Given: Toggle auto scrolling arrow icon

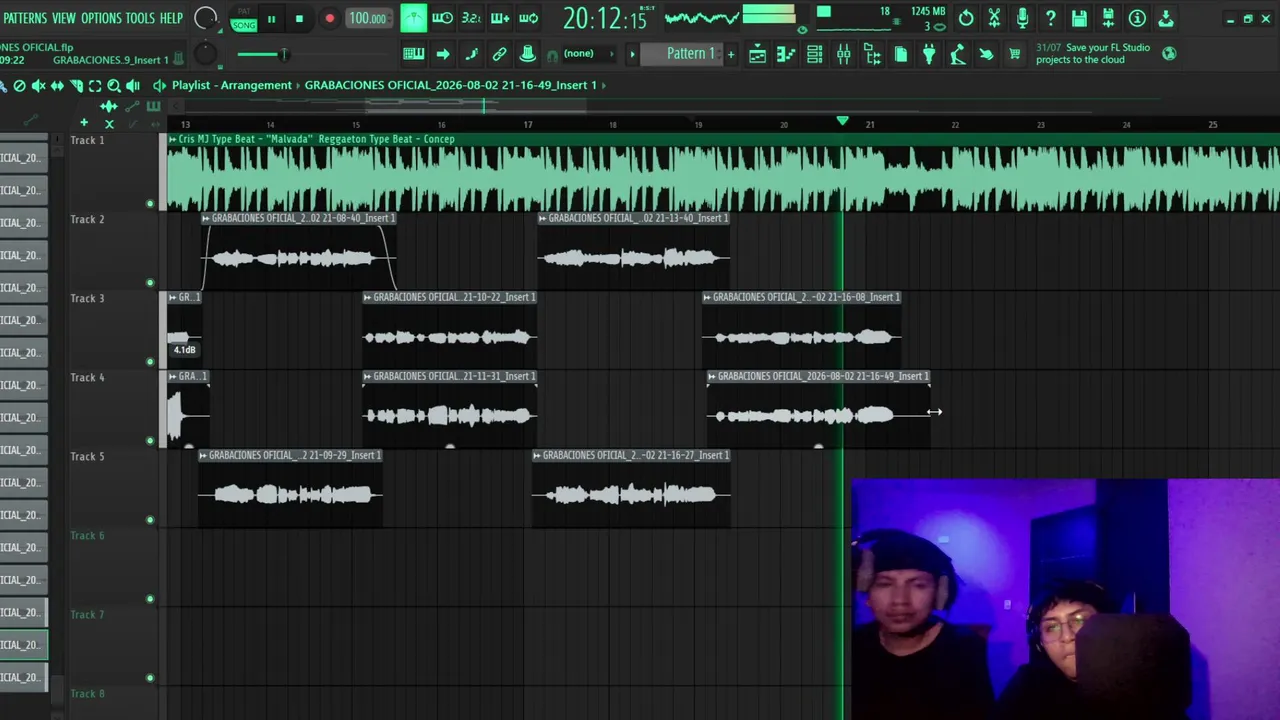Looking at the screenshot, I should [443, 54].
